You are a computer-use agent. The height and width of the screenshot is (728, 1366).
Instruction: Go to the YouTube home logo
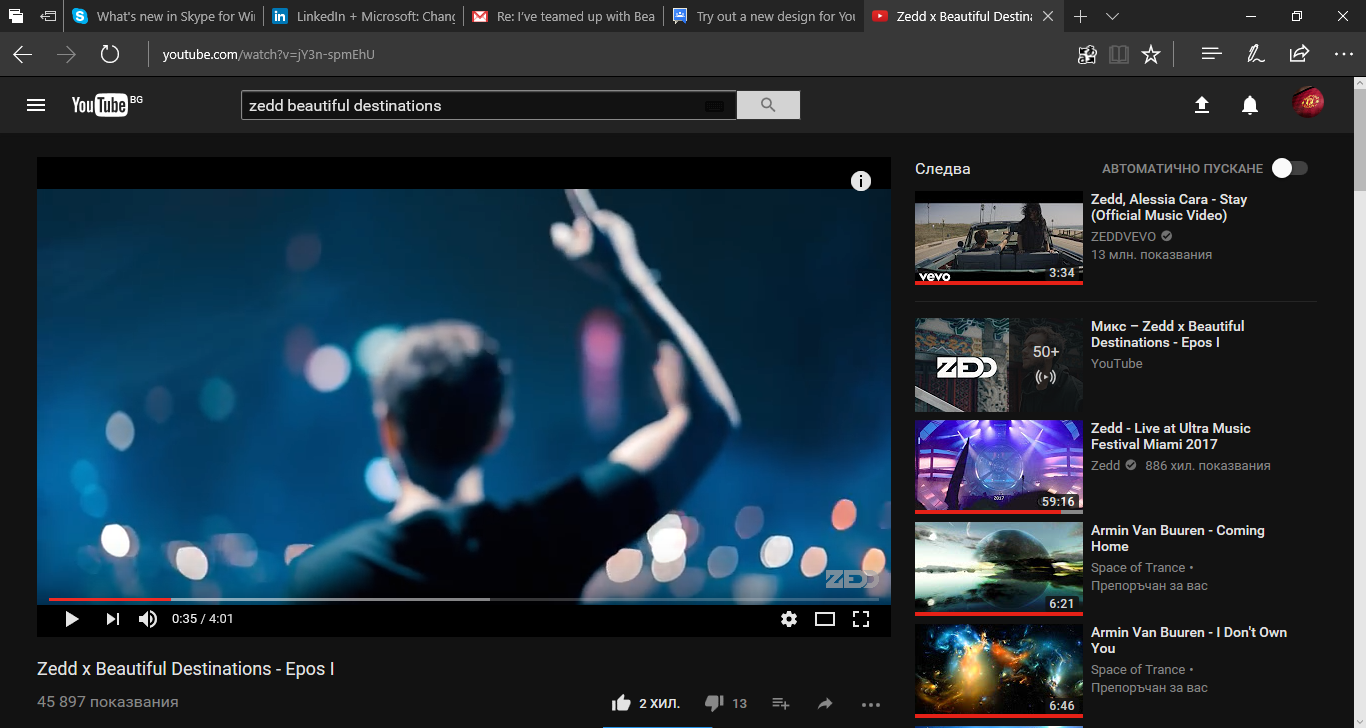(100, 105)
